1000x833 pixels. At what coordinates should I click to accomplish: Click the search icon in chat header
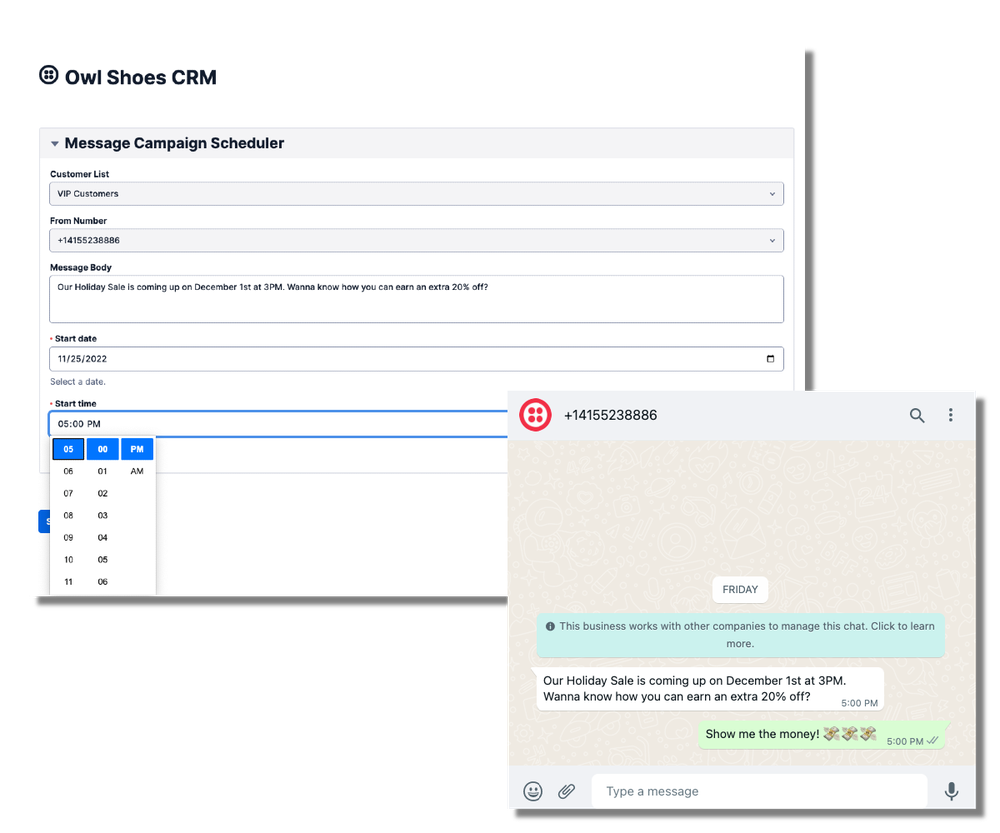click(x=917, y=415)
